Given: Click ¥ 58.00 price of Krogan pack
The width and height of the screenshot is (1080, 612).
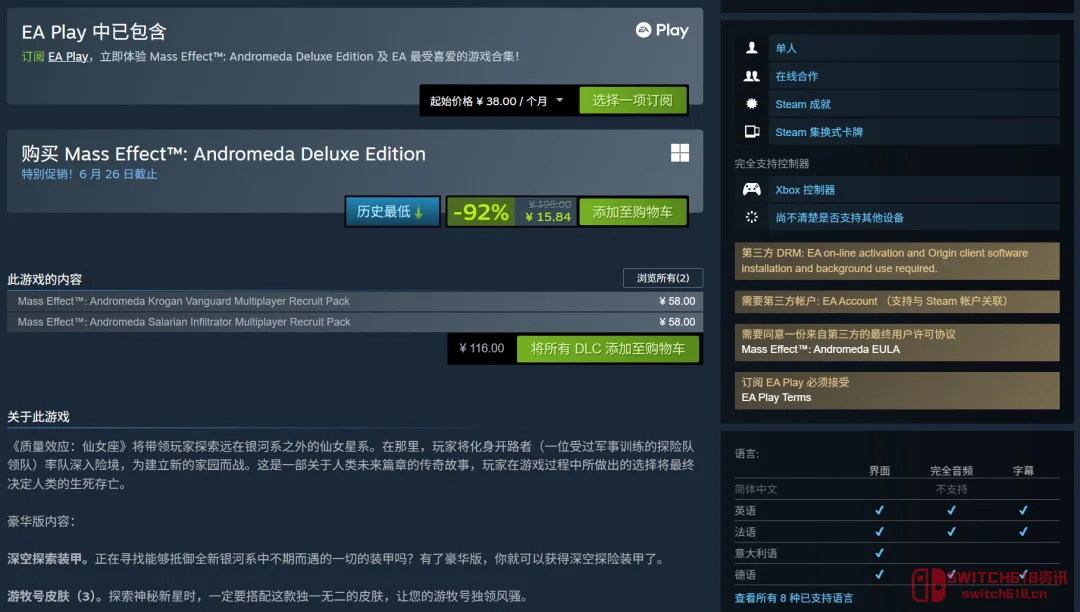Looking at the screenshot, I should coord(677,302).
